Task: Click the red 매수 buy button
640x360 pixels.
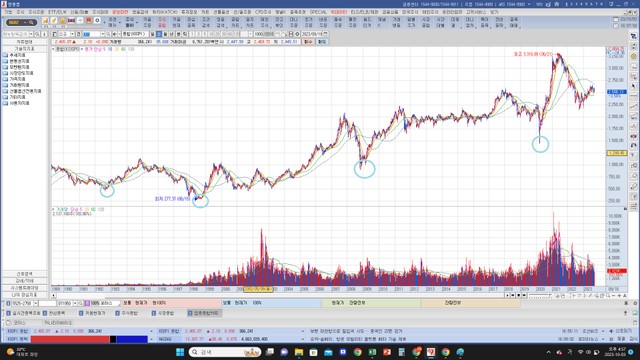Action: pos(308,42)
